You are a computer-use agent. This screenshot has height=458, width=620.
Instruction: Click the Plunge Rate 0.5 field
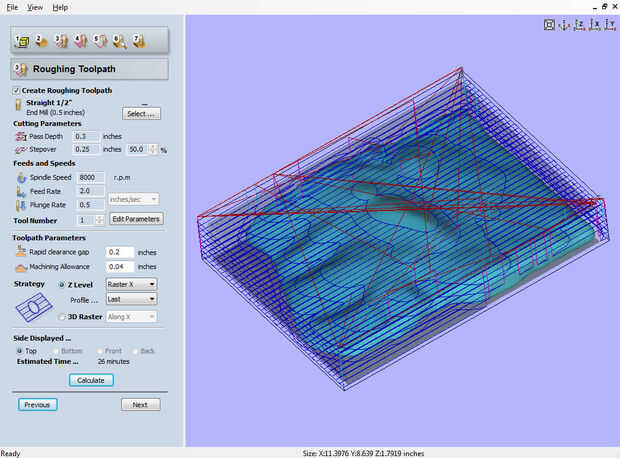91,205
